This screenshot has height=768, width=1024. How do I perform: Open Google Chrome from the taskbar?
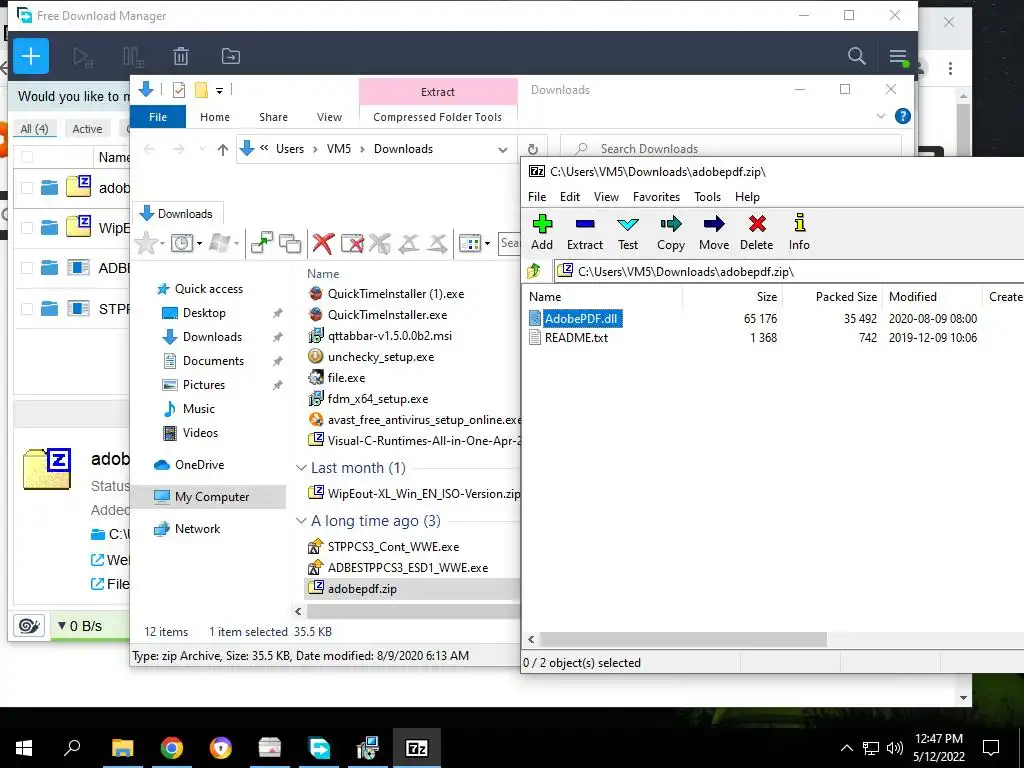coord(172,748)
